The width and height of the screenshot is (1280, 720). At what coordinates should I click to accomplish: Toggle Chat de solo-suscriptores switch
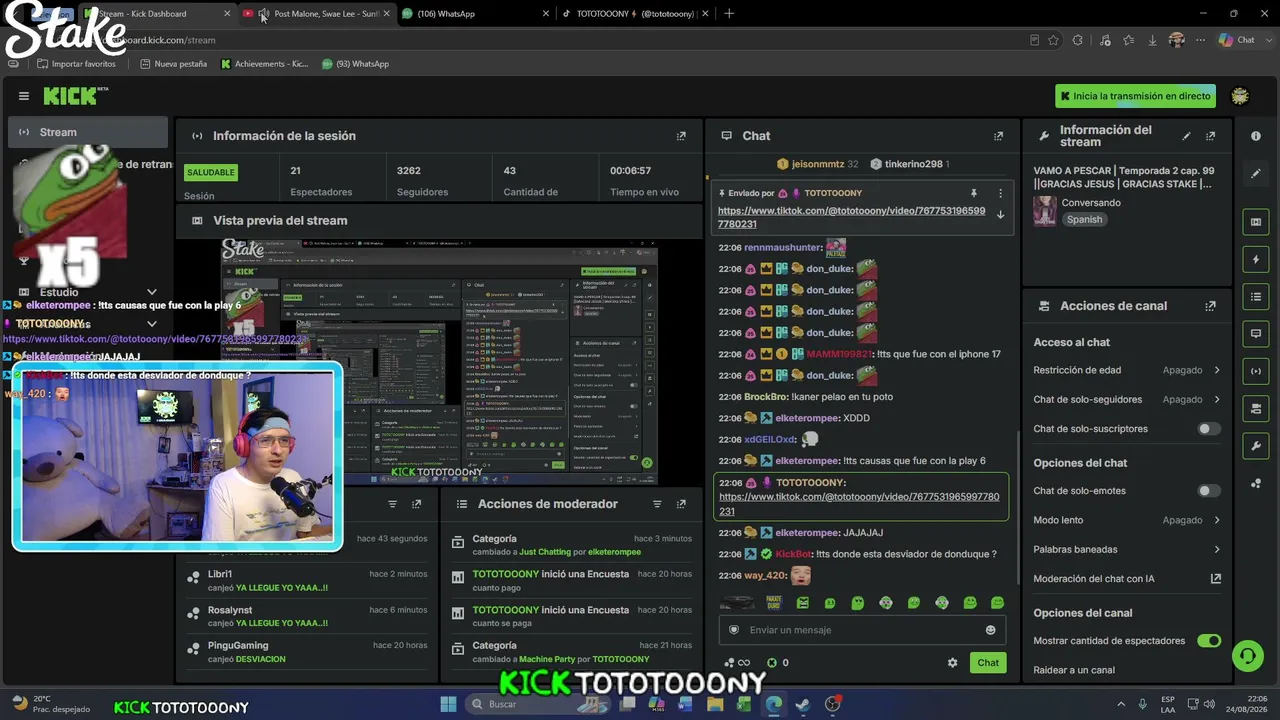tap(1209, 429)
